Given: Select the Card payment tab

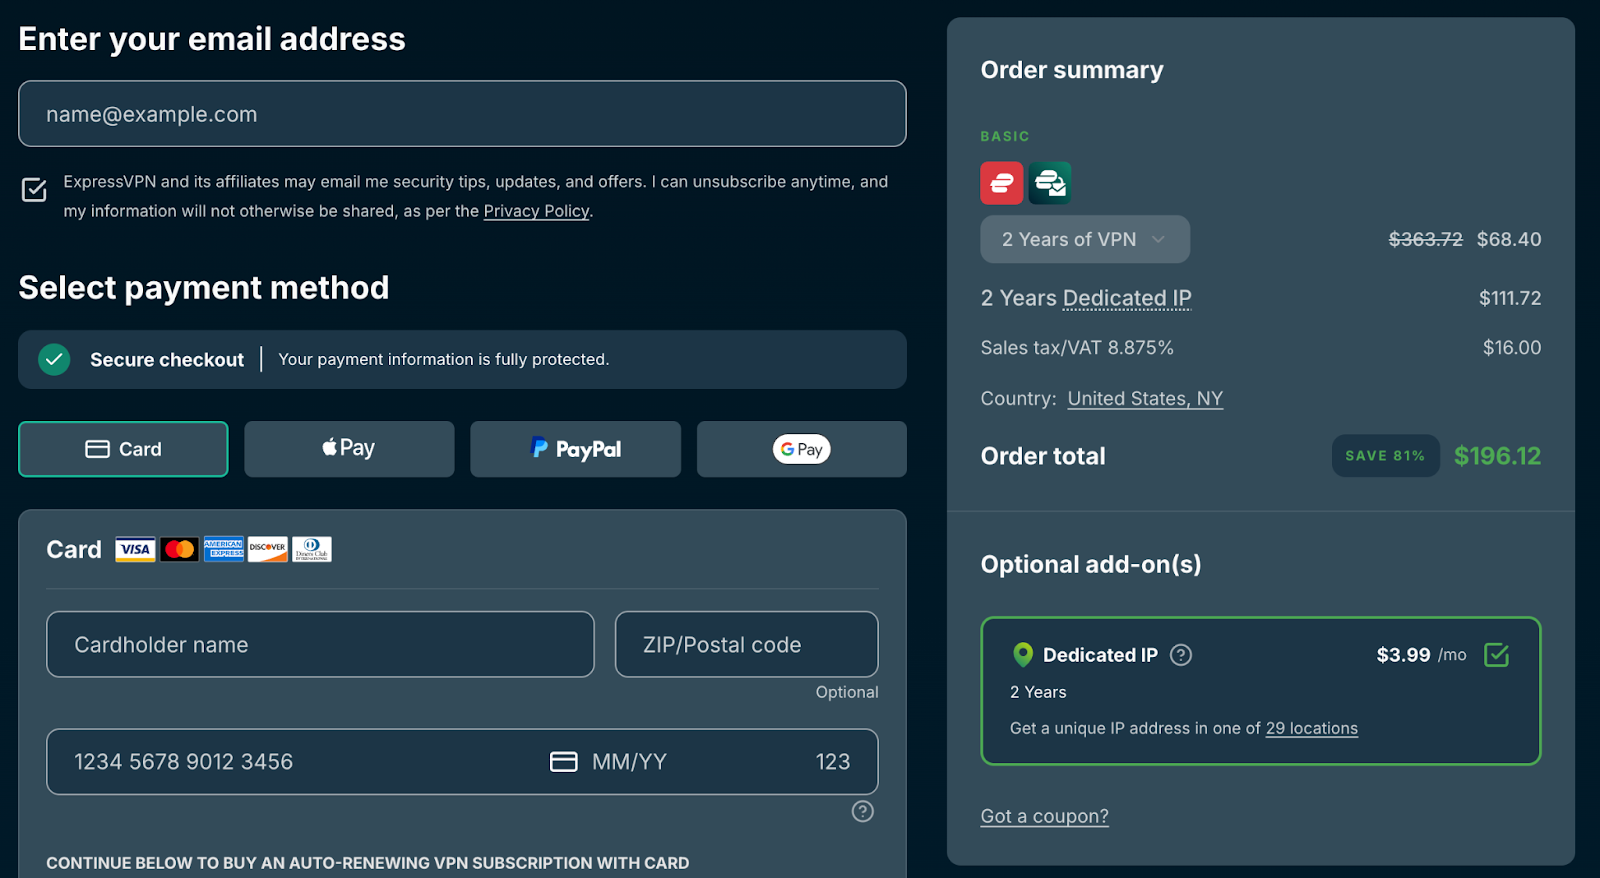Looking at the screenshot, I should [123, 449].
